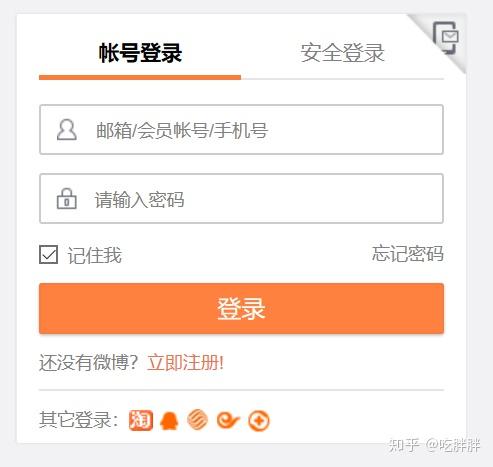Click the 还没有微博? text
493x467 pixels.
(88, 362)
